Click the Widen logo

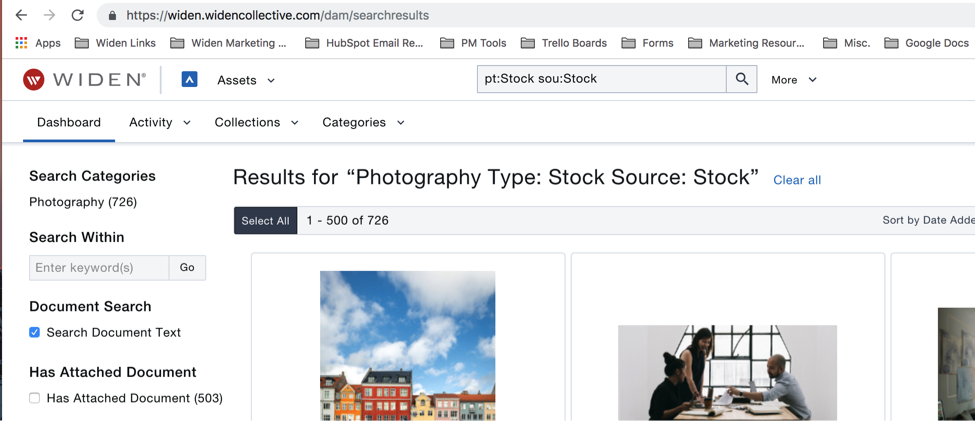click(84, 80)
